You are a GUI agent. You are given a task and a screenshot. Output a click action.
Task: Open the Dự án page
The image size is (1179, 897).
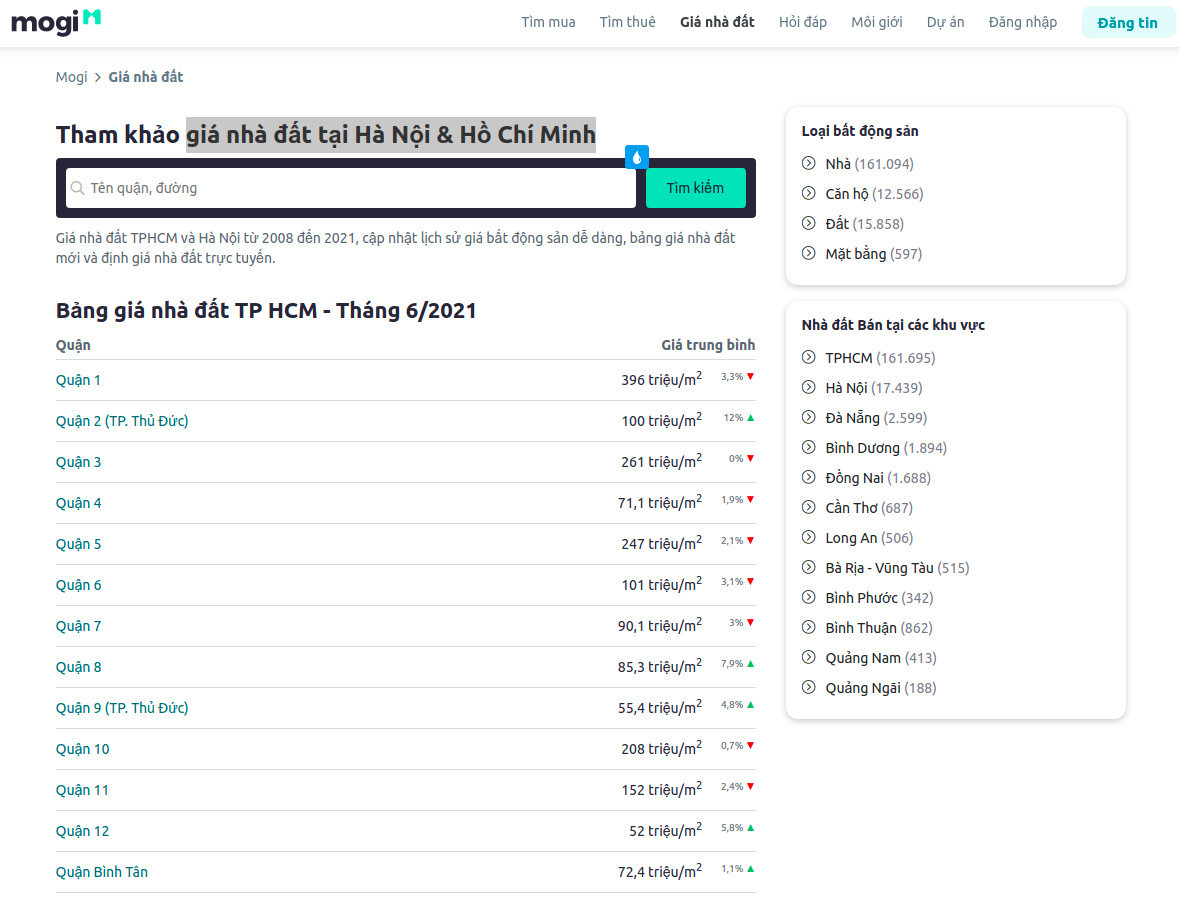[945, 23]
